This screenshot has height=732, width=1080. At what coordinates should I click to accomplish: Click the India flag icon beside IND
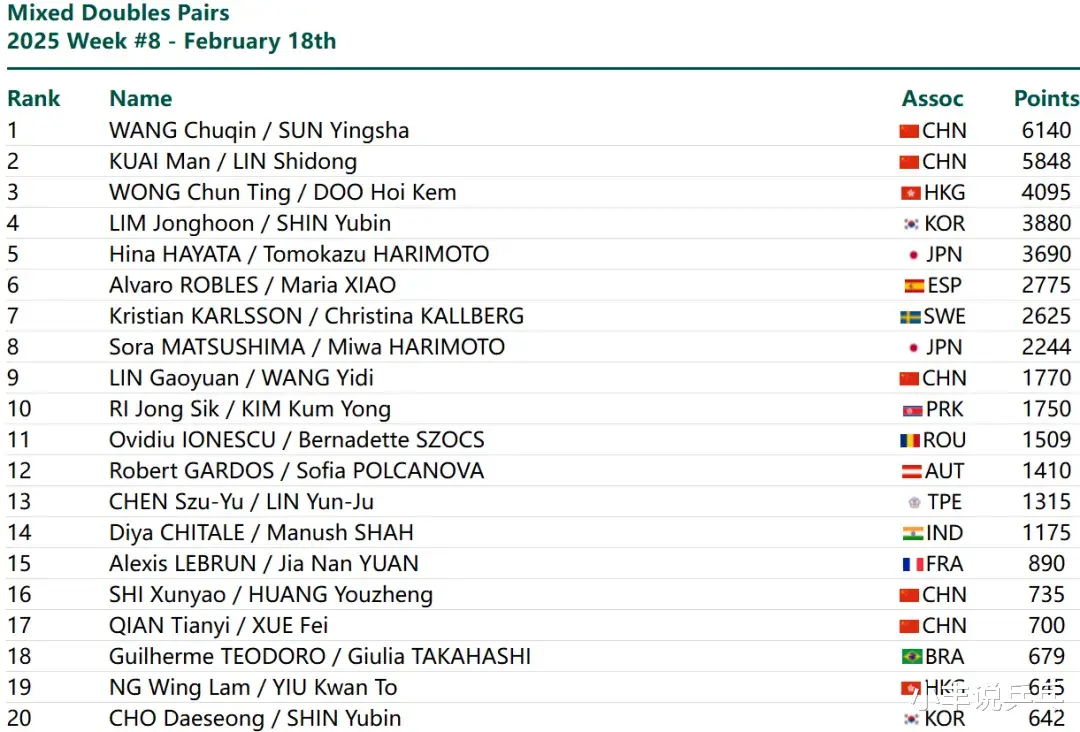912,534
